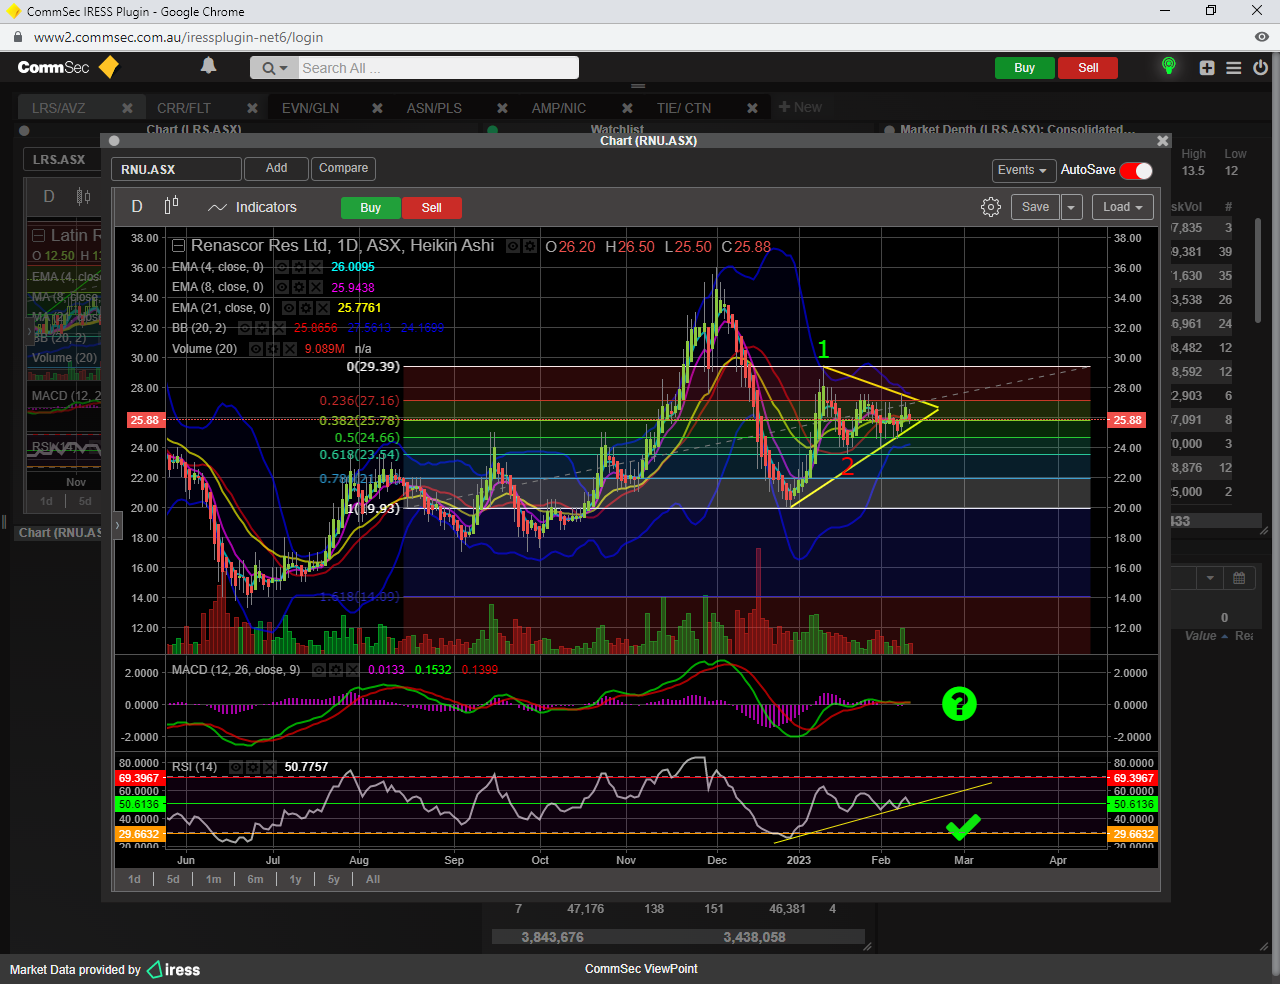The width and height of the screenshot is (1280, 984).
Task: Toggle visibility of Volume (20) indicator
Action: (x=255, y=349)
